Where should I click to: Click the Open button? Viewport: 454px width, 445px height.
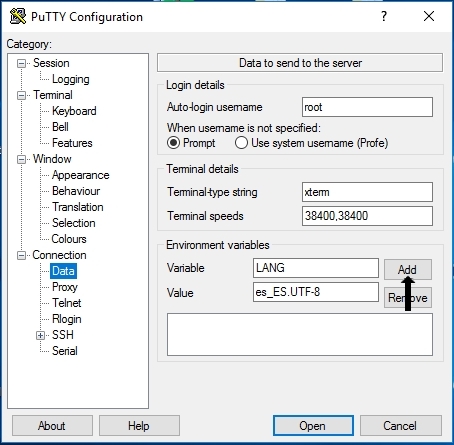pyautogui.click(x=313, y=425)
